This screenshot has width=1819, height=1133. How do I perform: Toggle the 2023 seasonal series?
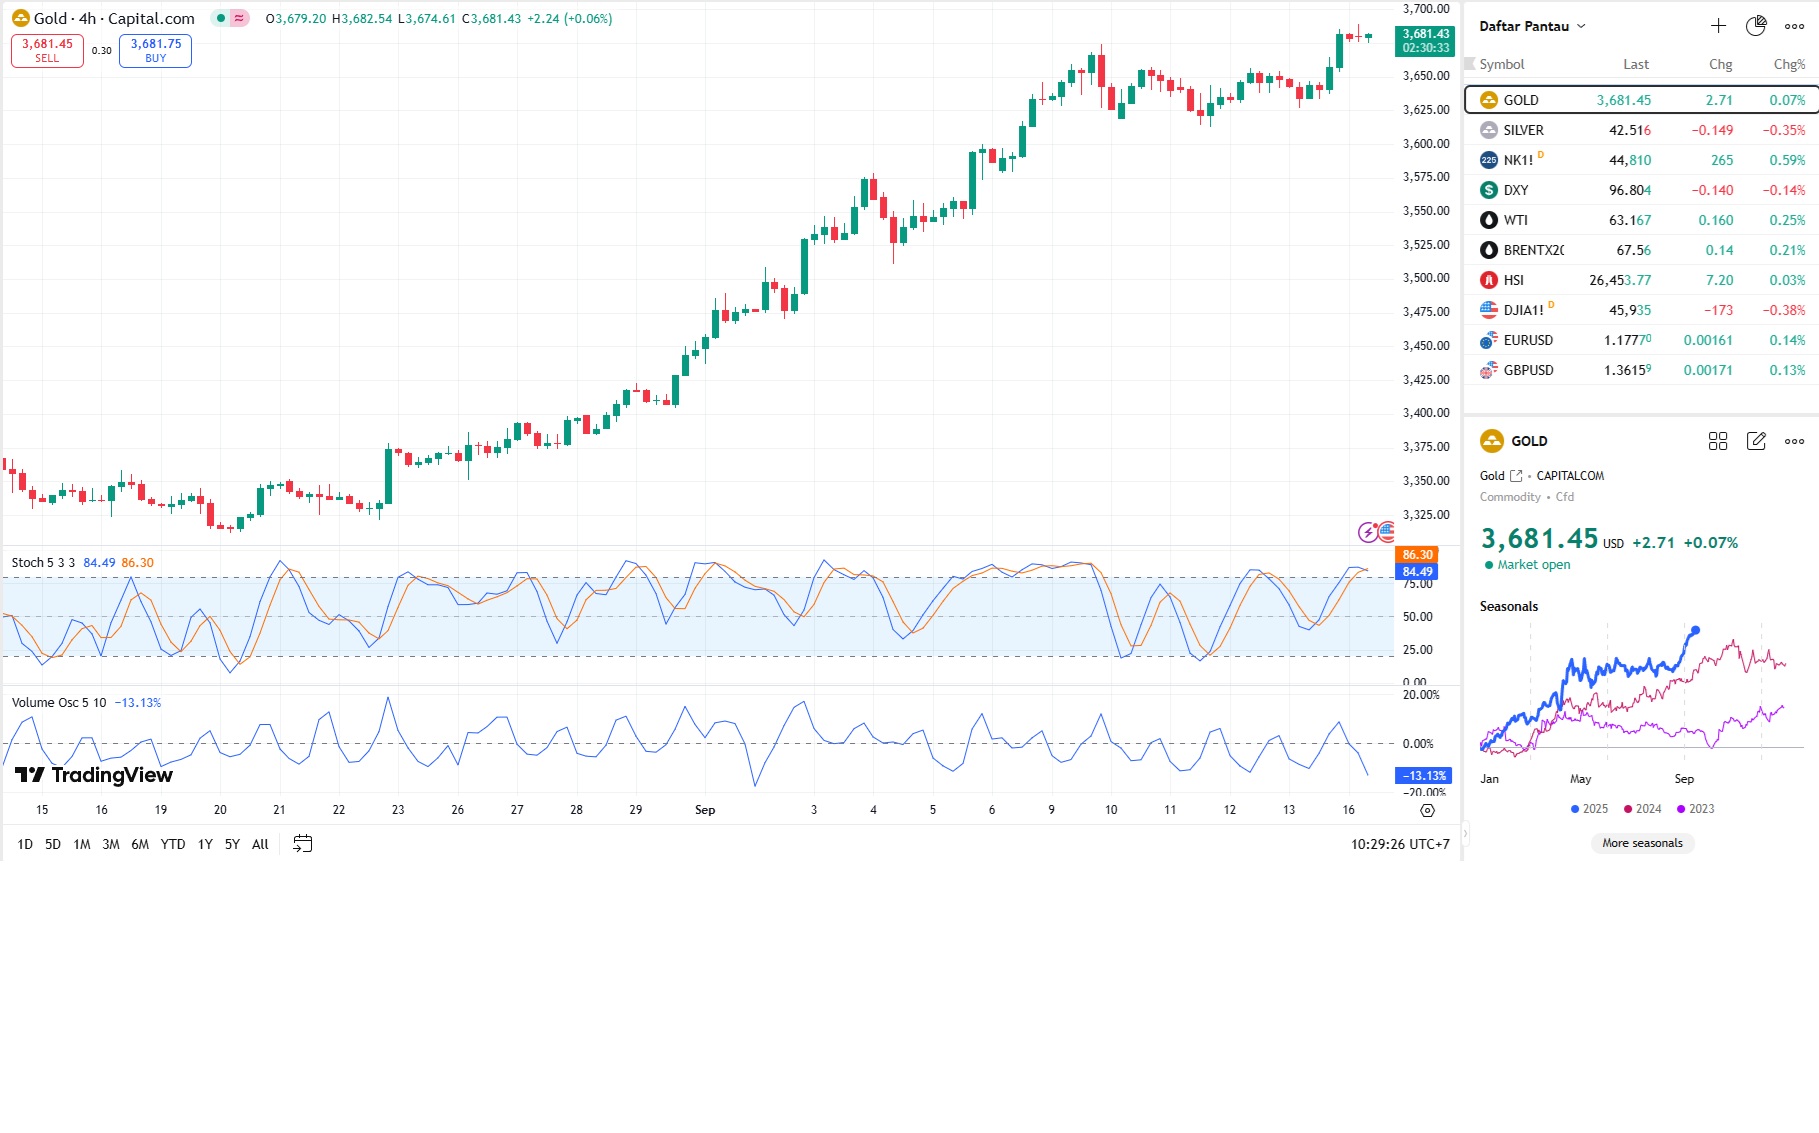coord(1695,809)
